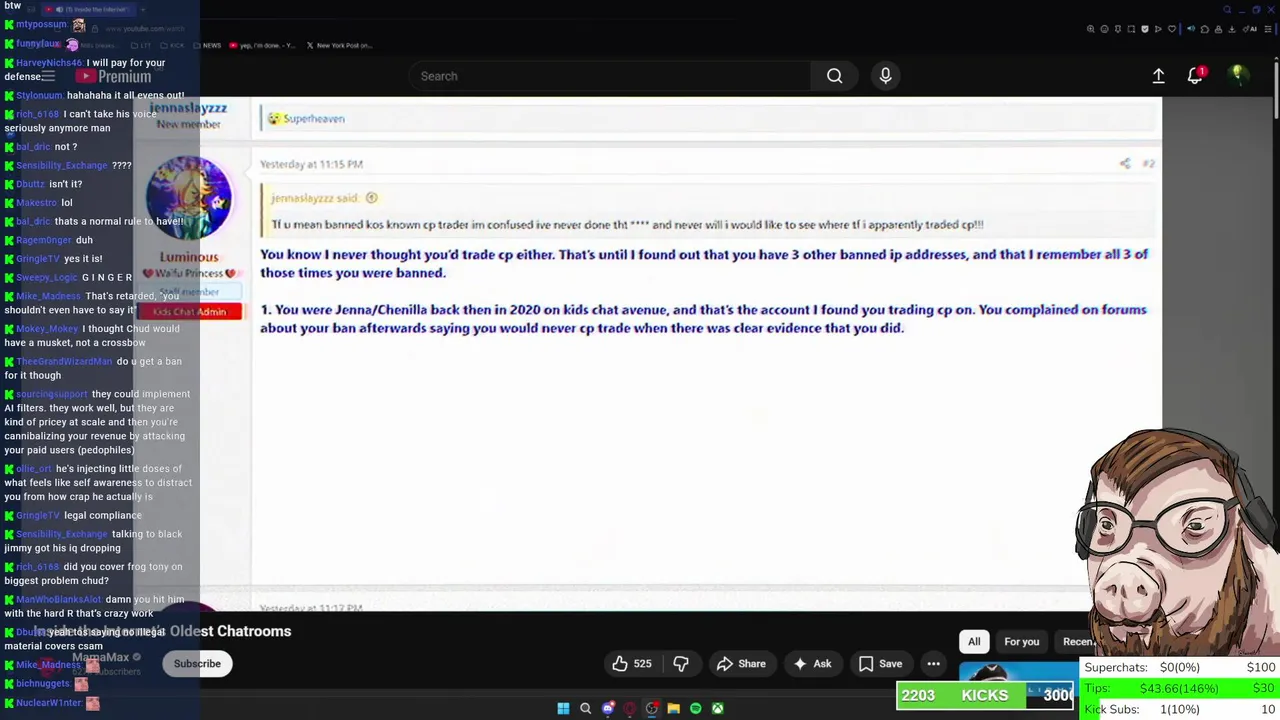Open the YouTube account avatar menu
This screenshot has width=1280, height=720.
click(1238, 76)
